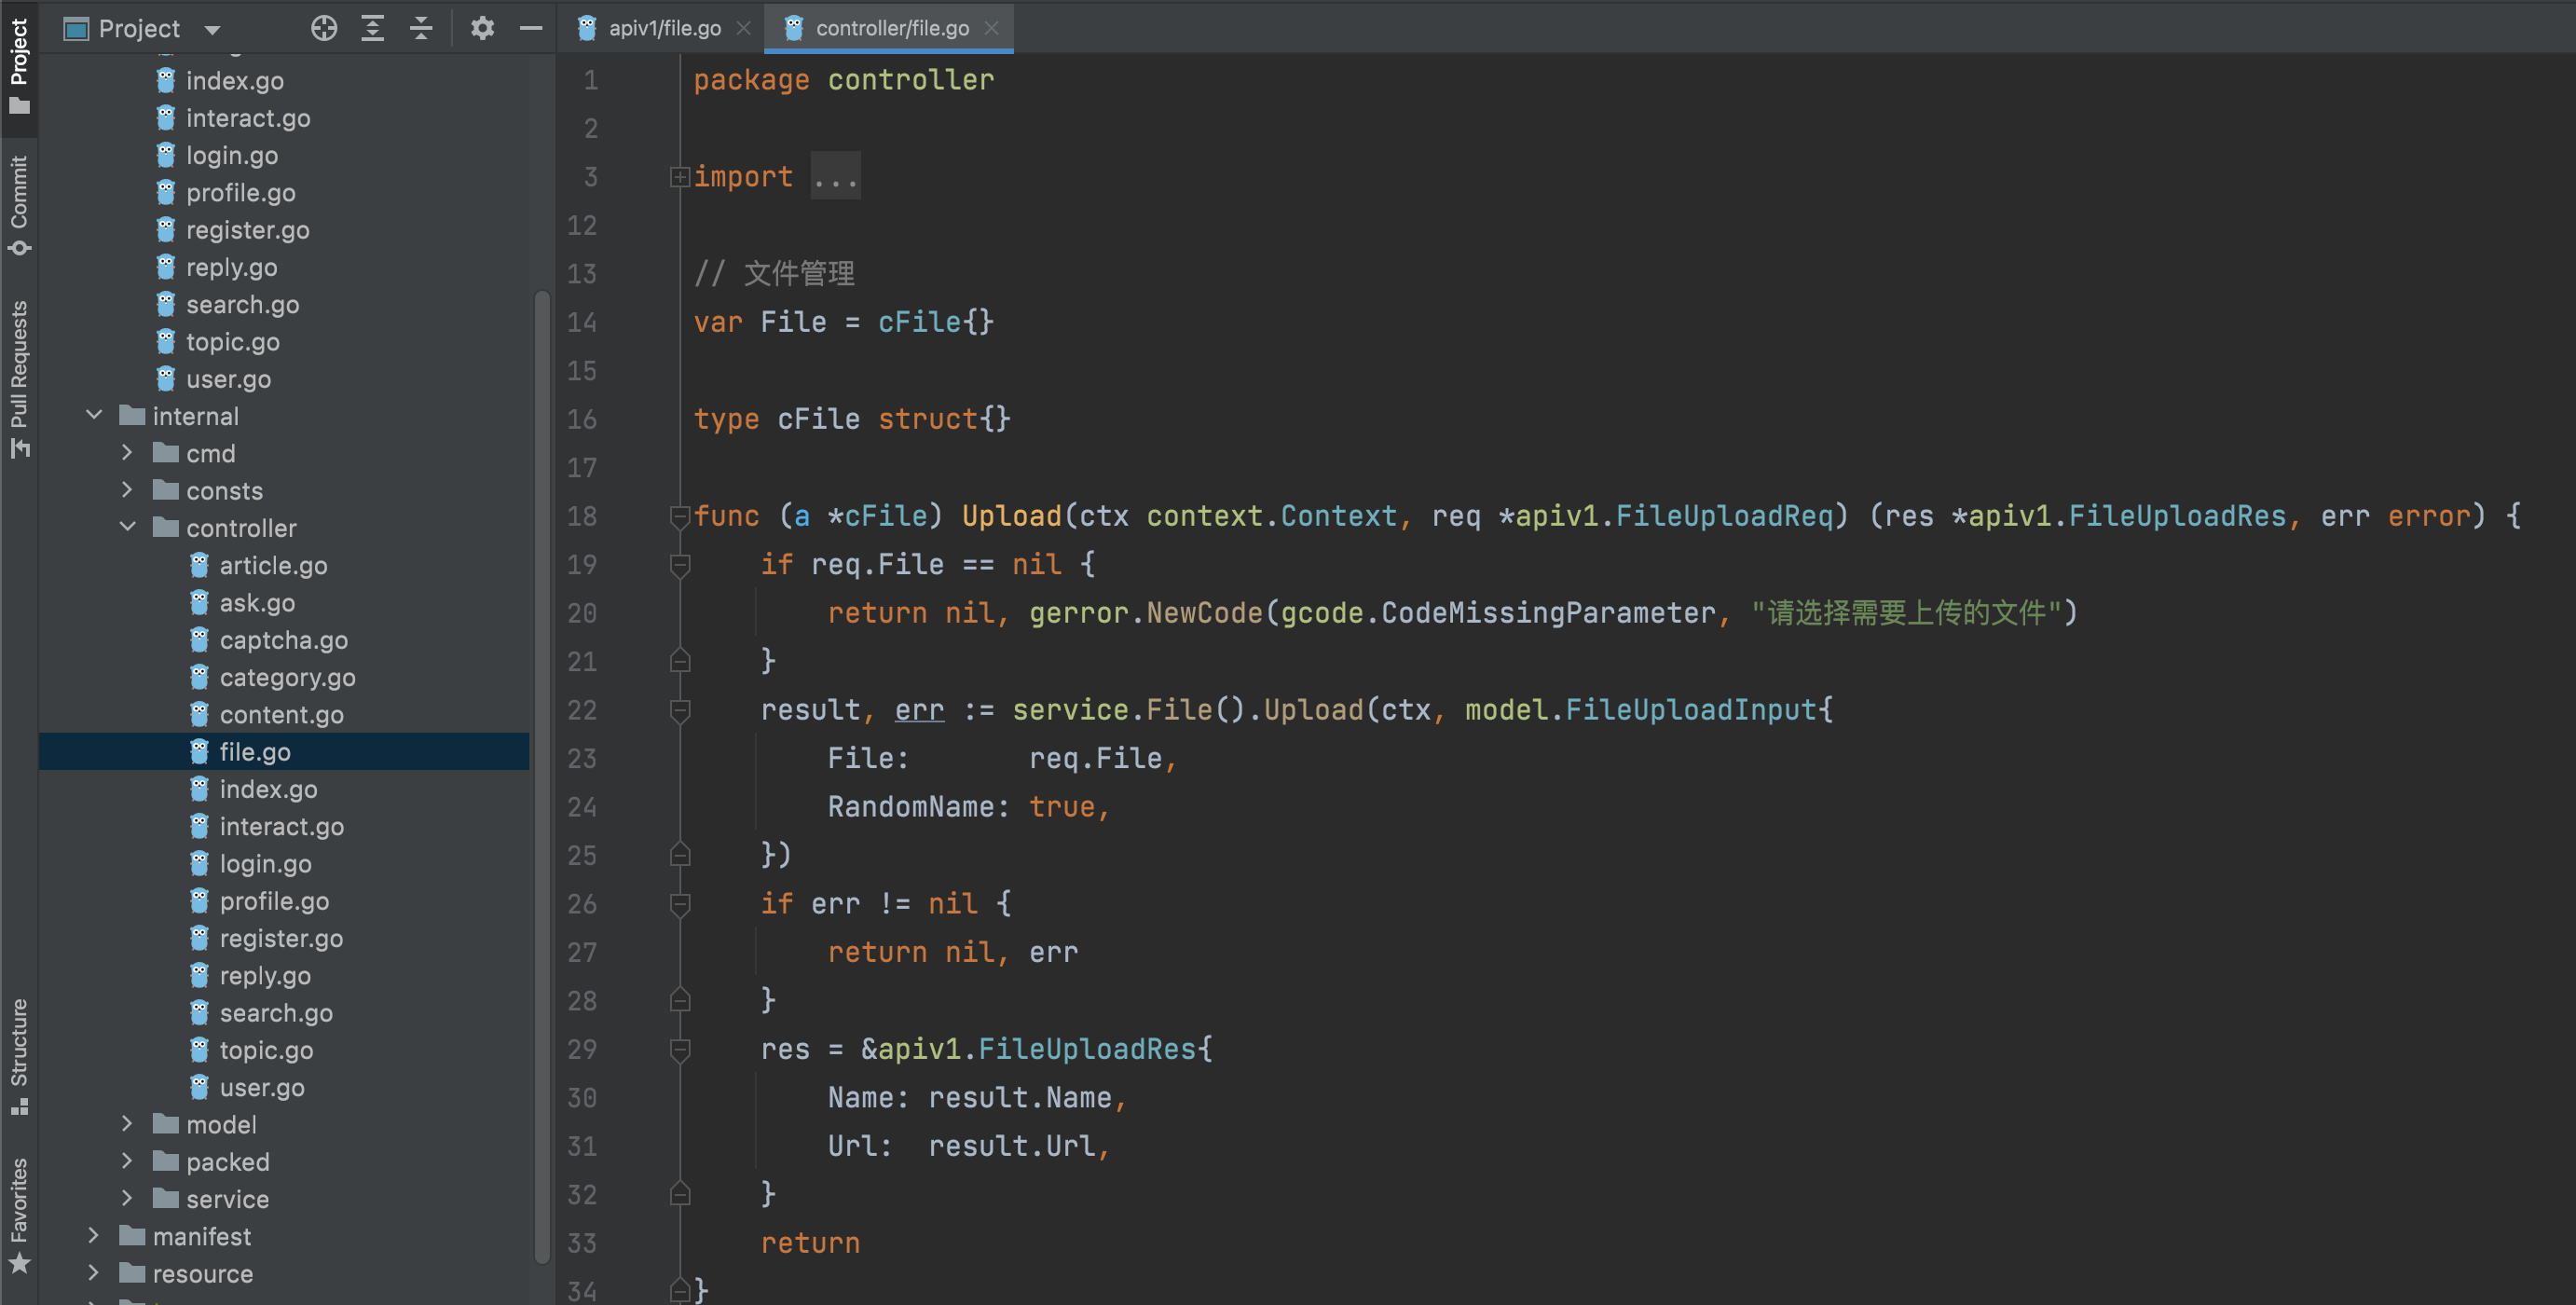Open the Structure tool window

(x=19, y=1055)
